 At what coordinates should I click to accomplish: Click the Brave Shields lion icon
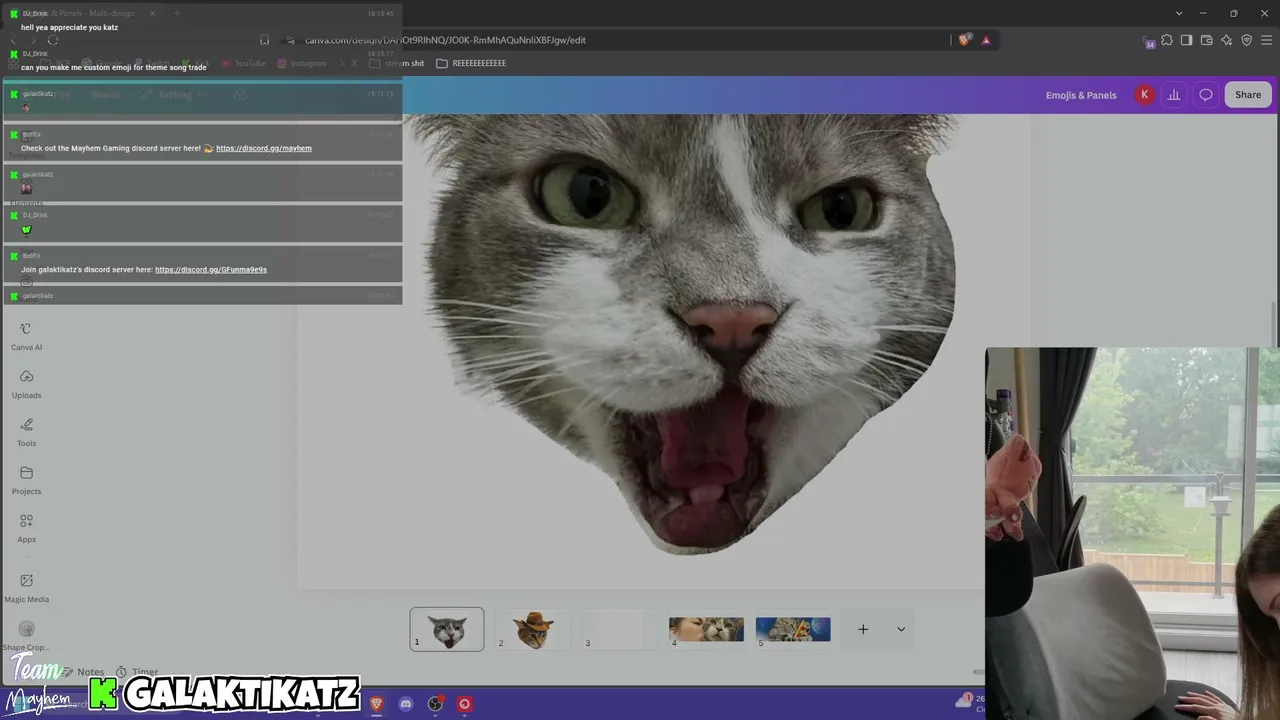pos(964,40)
